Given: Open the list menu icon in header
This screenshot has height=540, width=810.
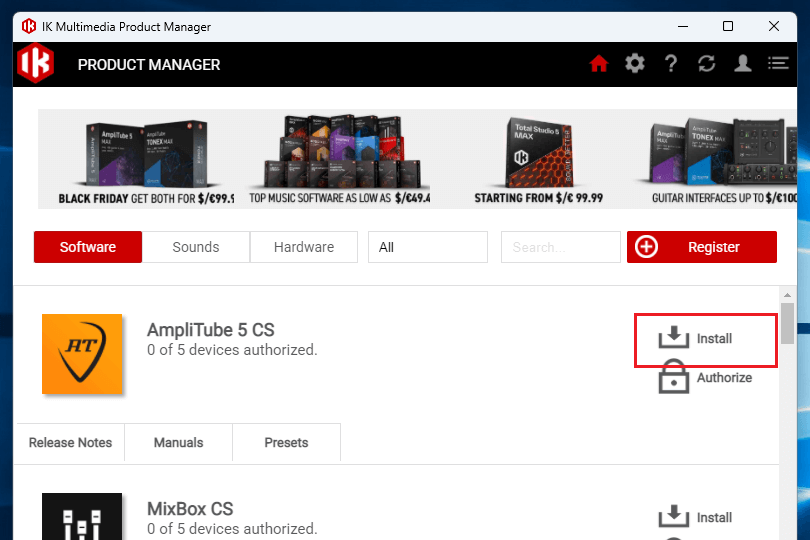Looking at the screenshot, I should [778, 64].
